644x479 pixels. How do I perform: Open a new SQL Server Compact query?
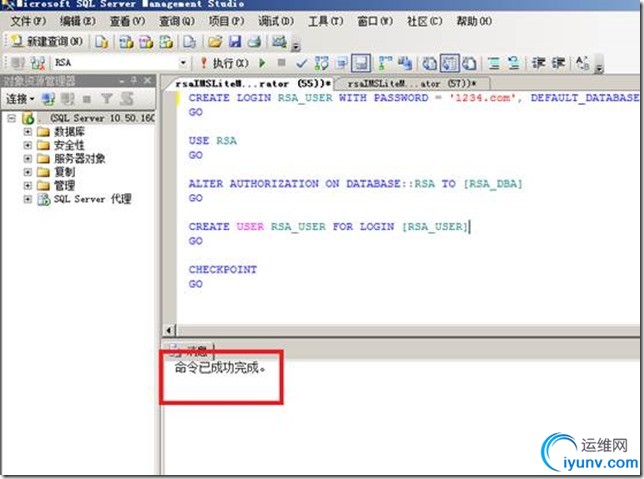tap(189, 41)
